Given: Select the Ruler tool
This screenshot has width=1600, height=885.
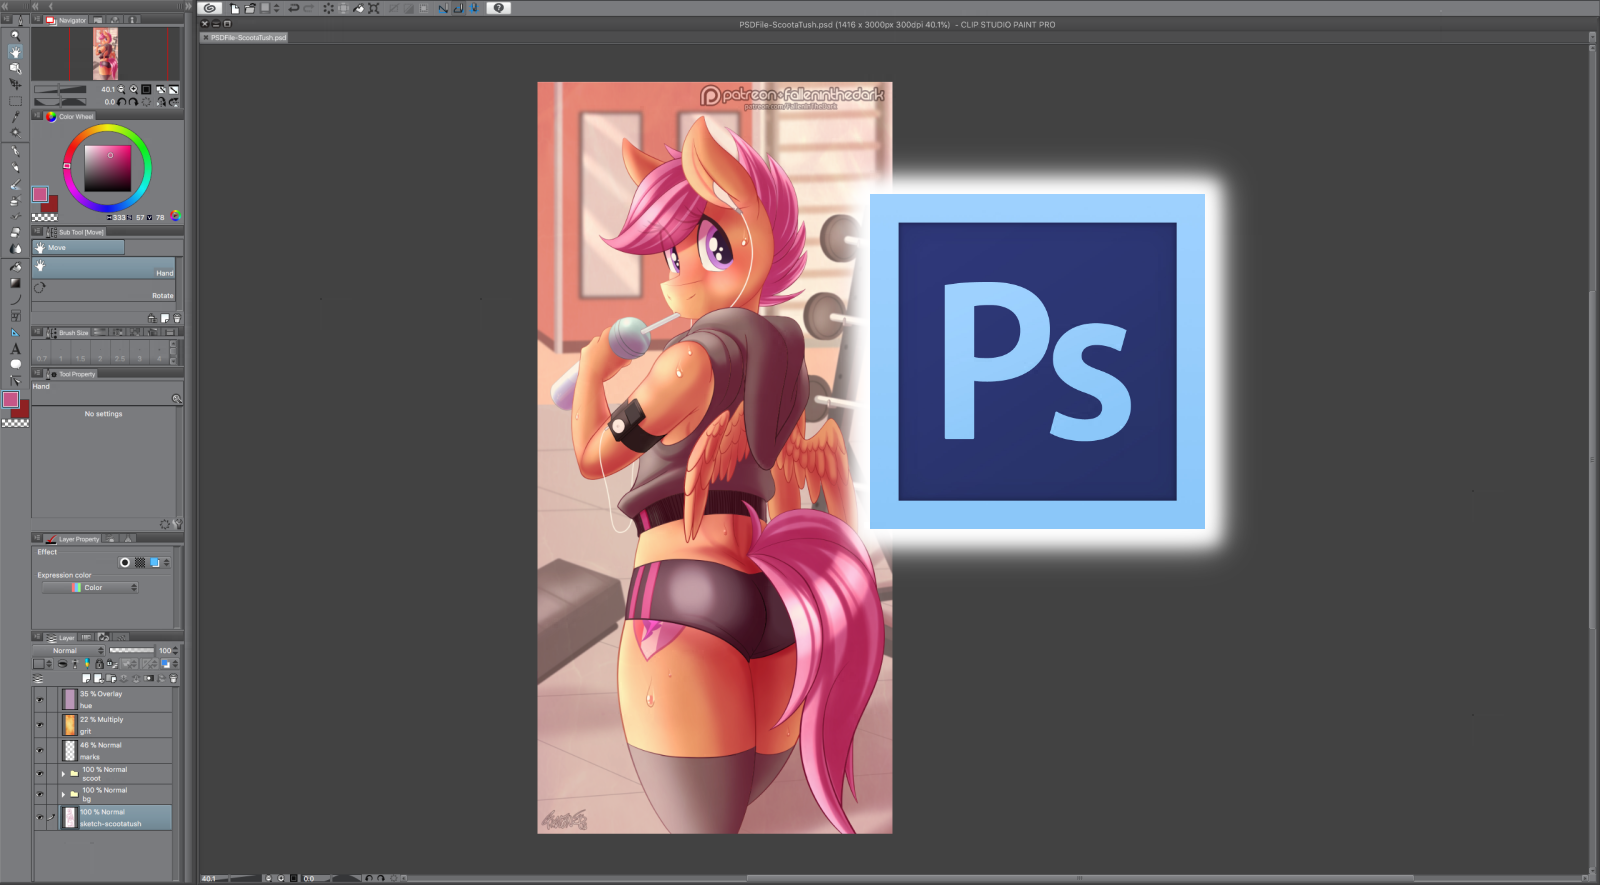Looking at the screenshot, I should pos(15,333).
